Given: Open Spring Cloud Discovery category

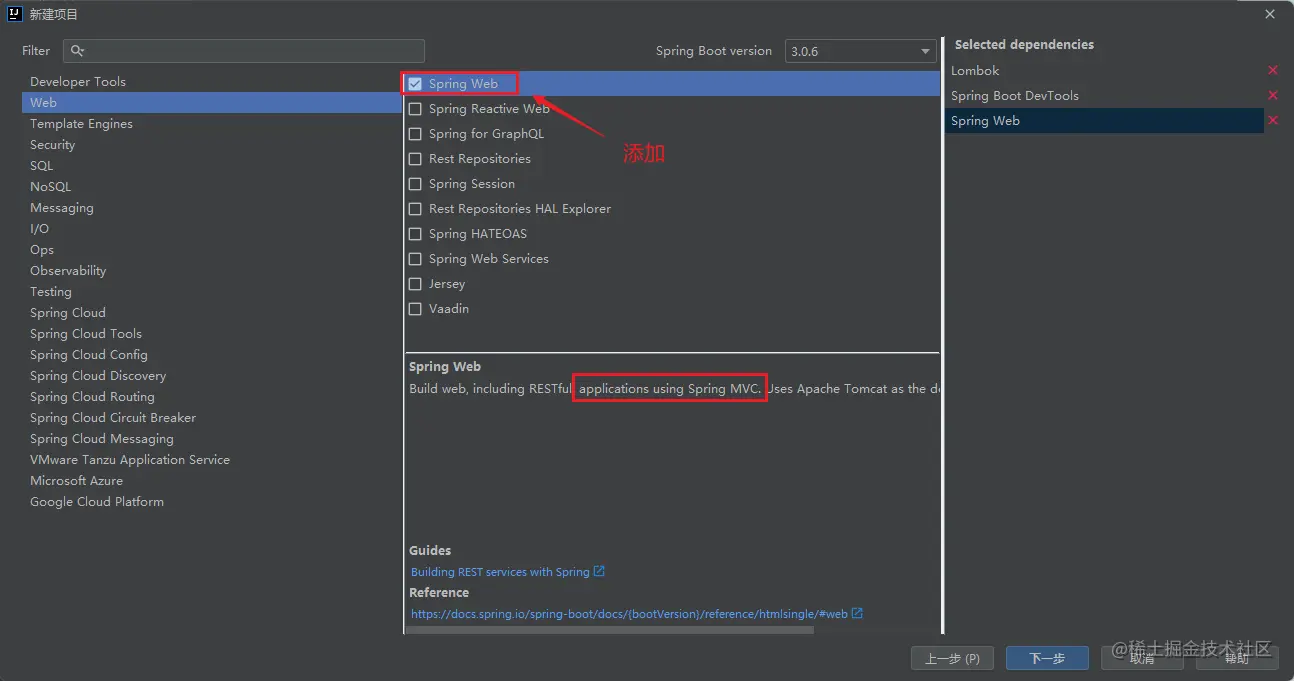Looking at the screenshot, I should pyautogui.click(x=211, y=376).
